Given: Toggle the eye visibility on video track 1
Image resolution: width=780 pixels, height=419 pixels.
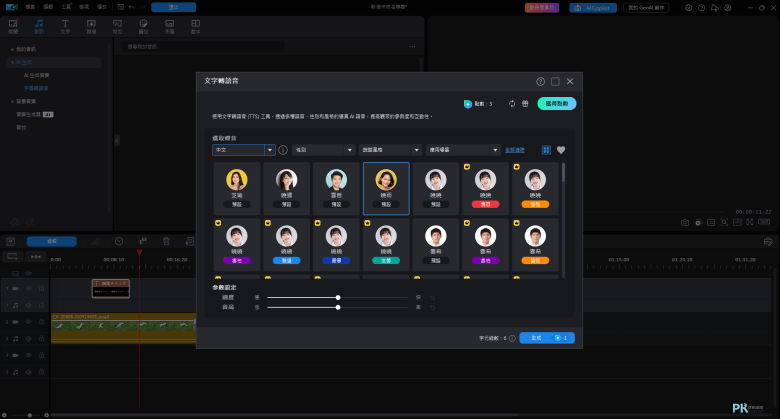Looking at the screenshot, I should 28,288.
